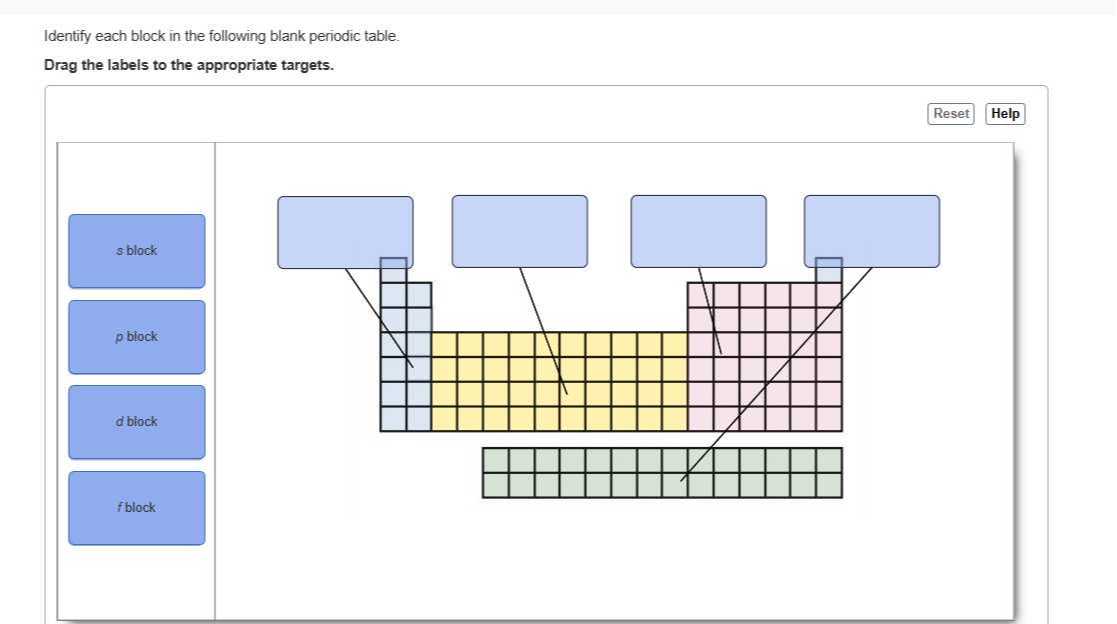Click the second empty answer target box

[x=519, y=230]
